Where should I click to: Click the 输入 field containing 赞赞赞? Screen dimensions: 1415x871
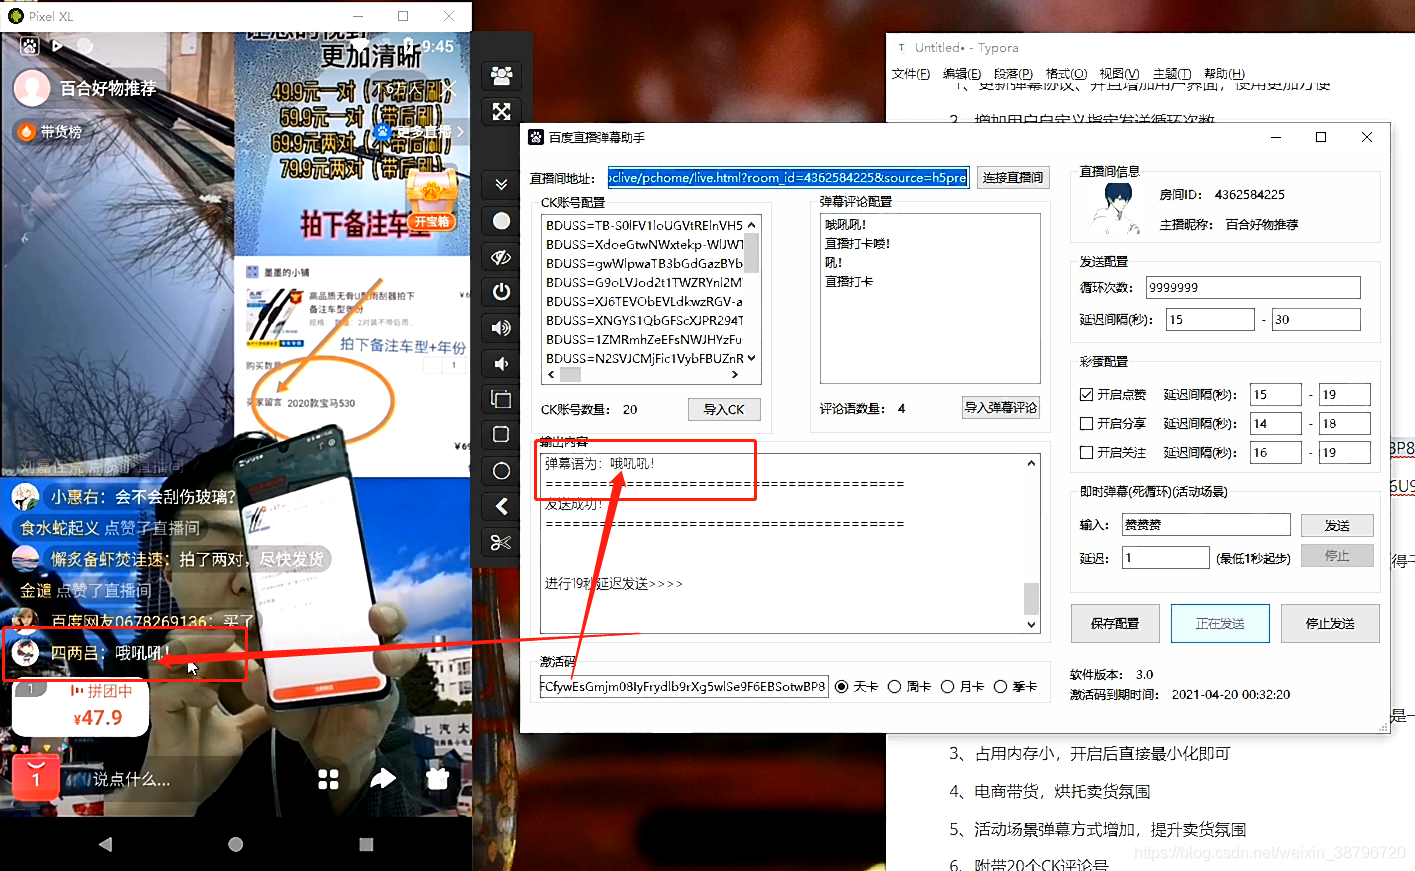pyautogui.click(x=1206, y=524)
